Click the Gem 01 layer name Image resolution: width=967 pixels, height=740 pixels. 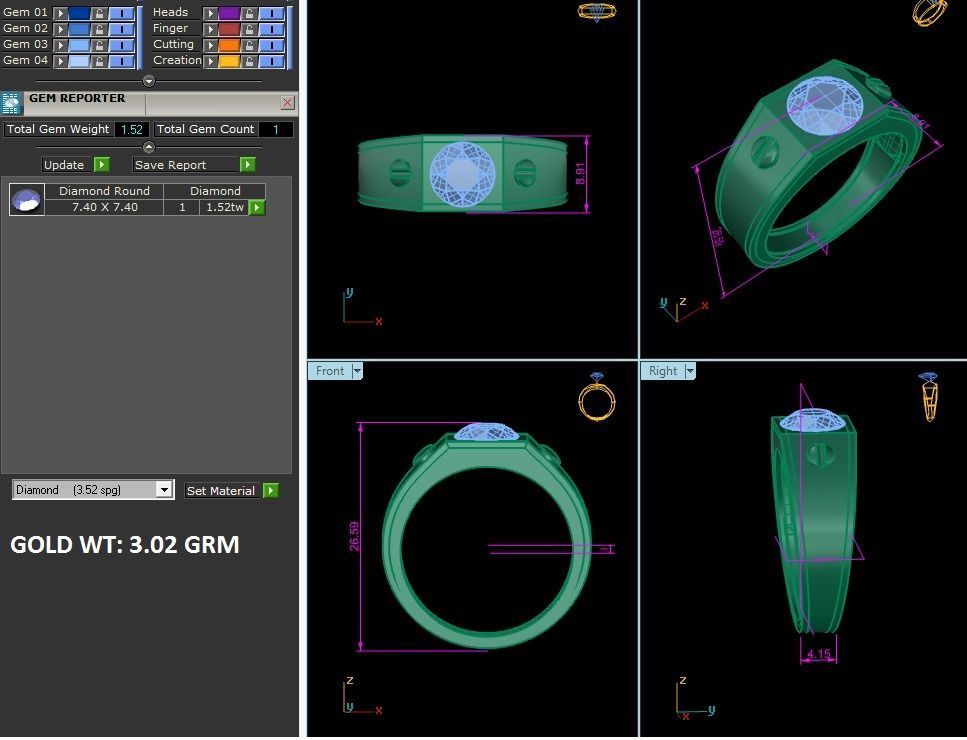tap(25, 12)
